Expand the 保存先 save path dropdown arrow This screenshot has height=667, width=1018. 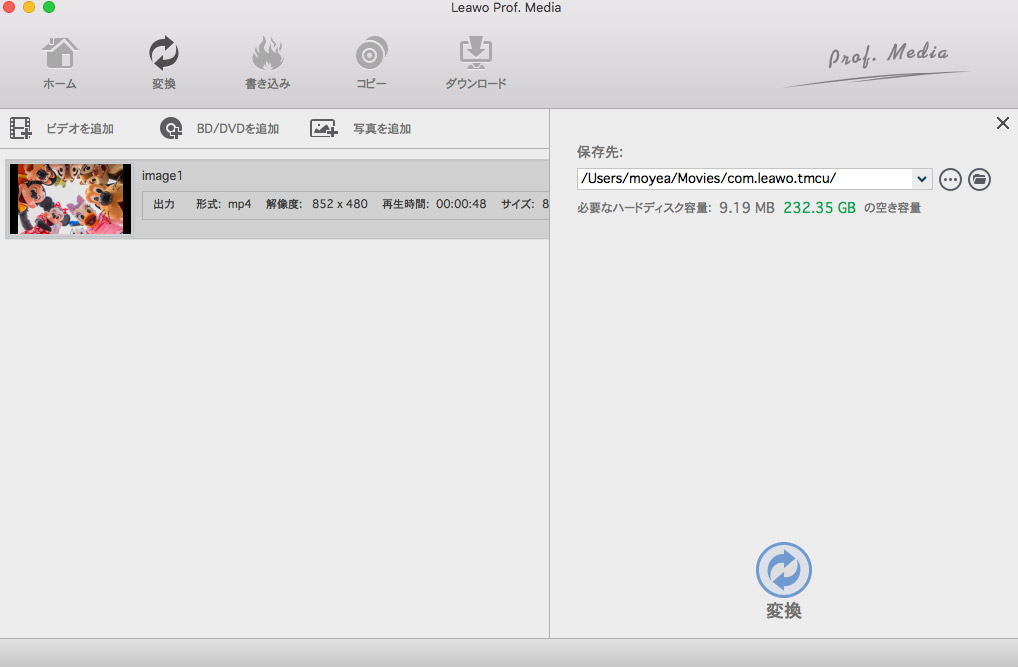click(x=921, y=179)
